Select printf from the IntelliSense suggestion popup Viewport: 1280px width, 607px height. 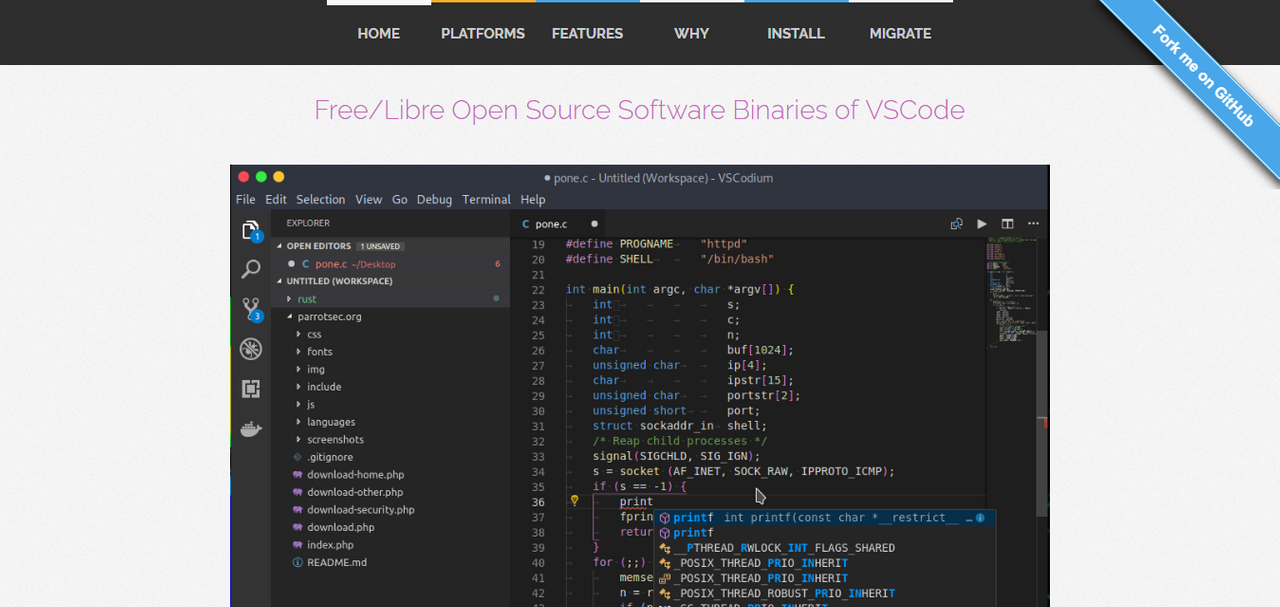693,518
